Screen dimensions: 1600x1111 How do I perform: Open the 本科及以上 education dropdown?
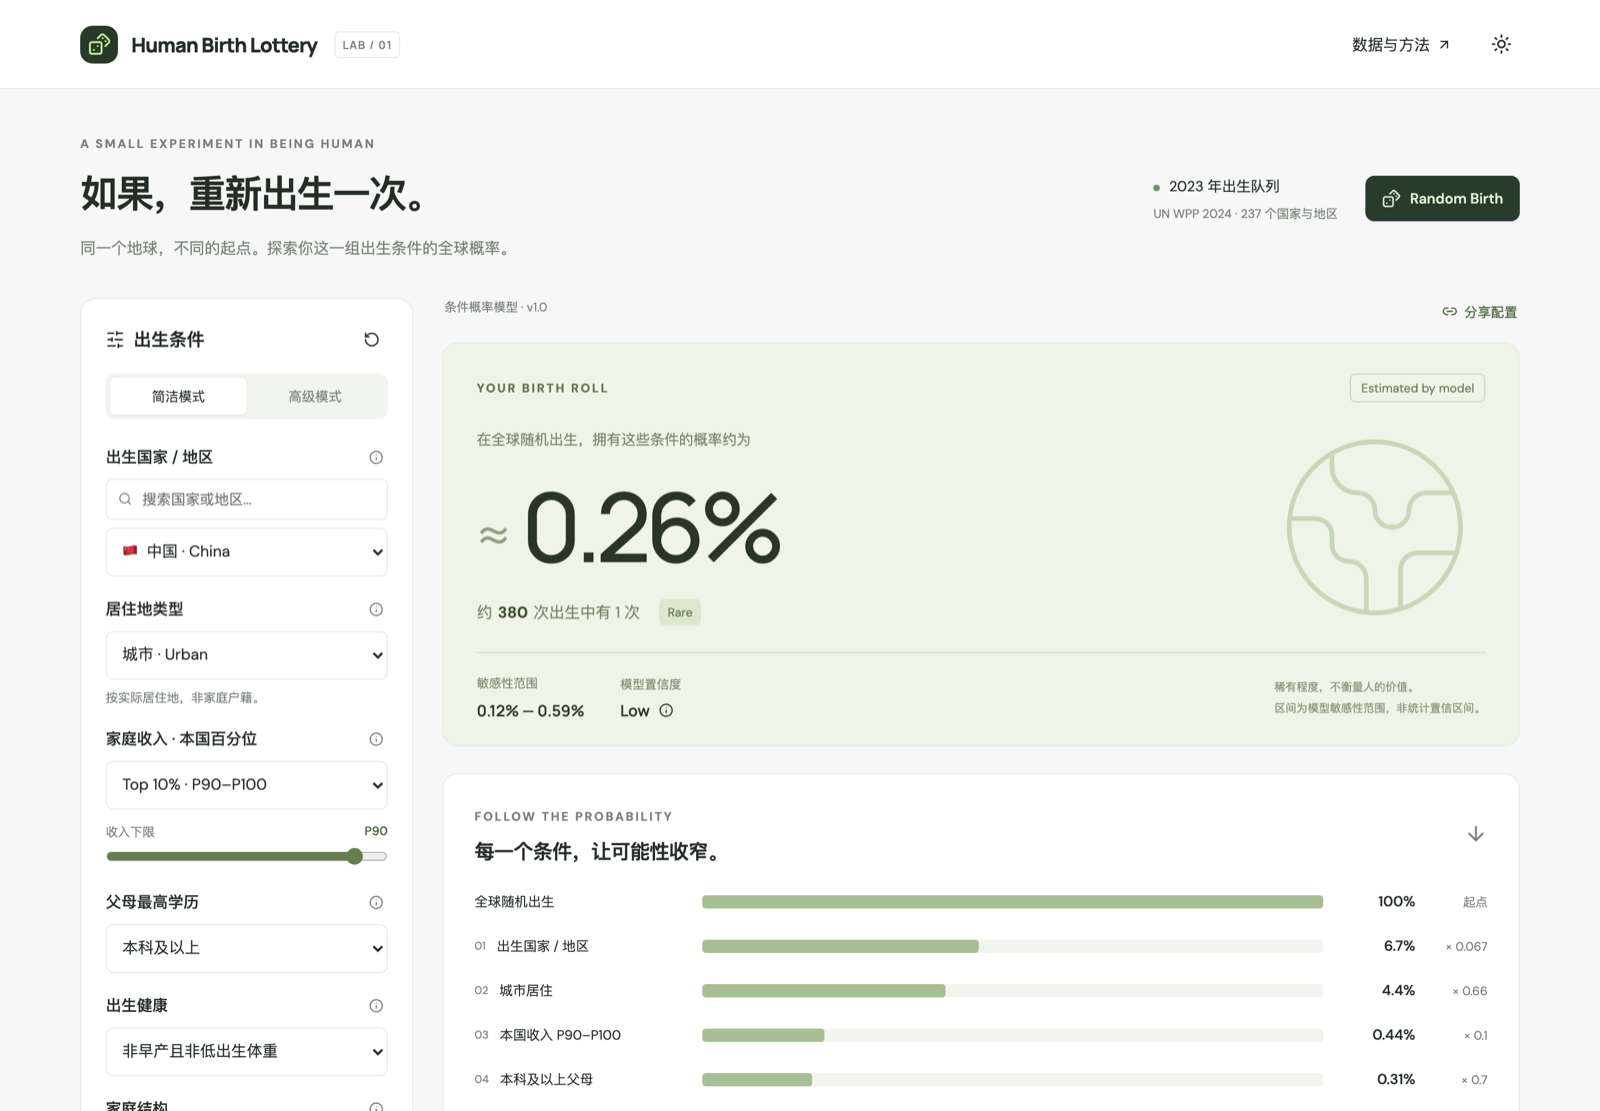pos(247,948)
